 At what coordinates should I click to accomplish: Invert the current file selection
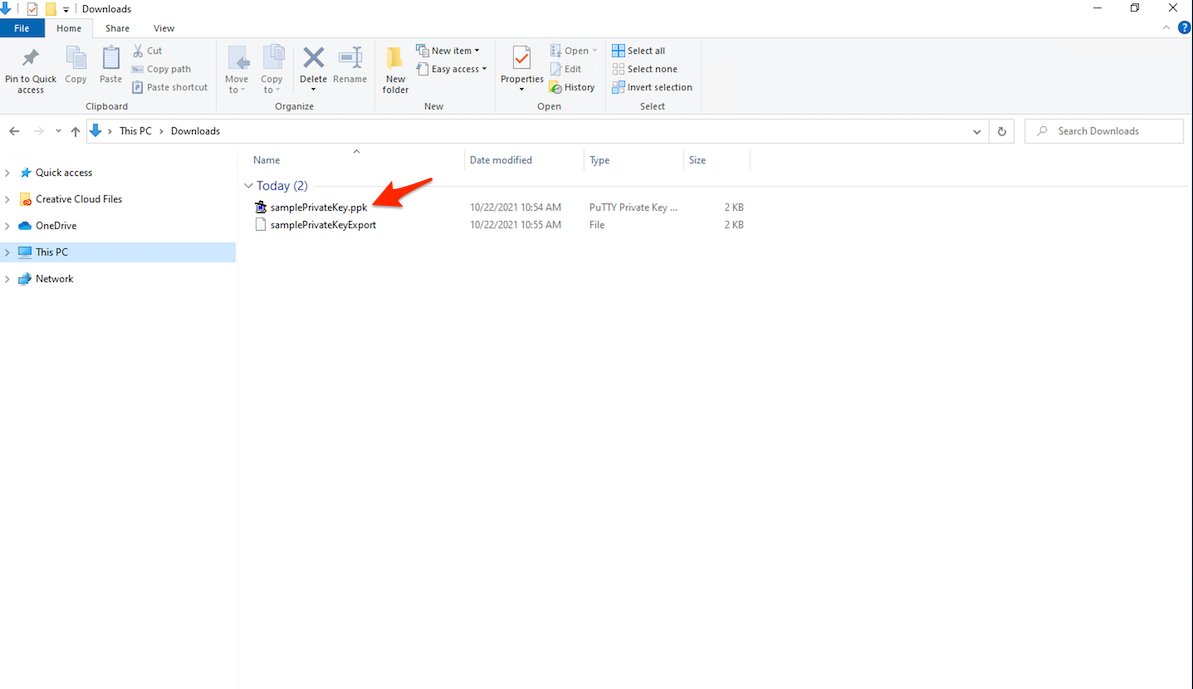652,87
